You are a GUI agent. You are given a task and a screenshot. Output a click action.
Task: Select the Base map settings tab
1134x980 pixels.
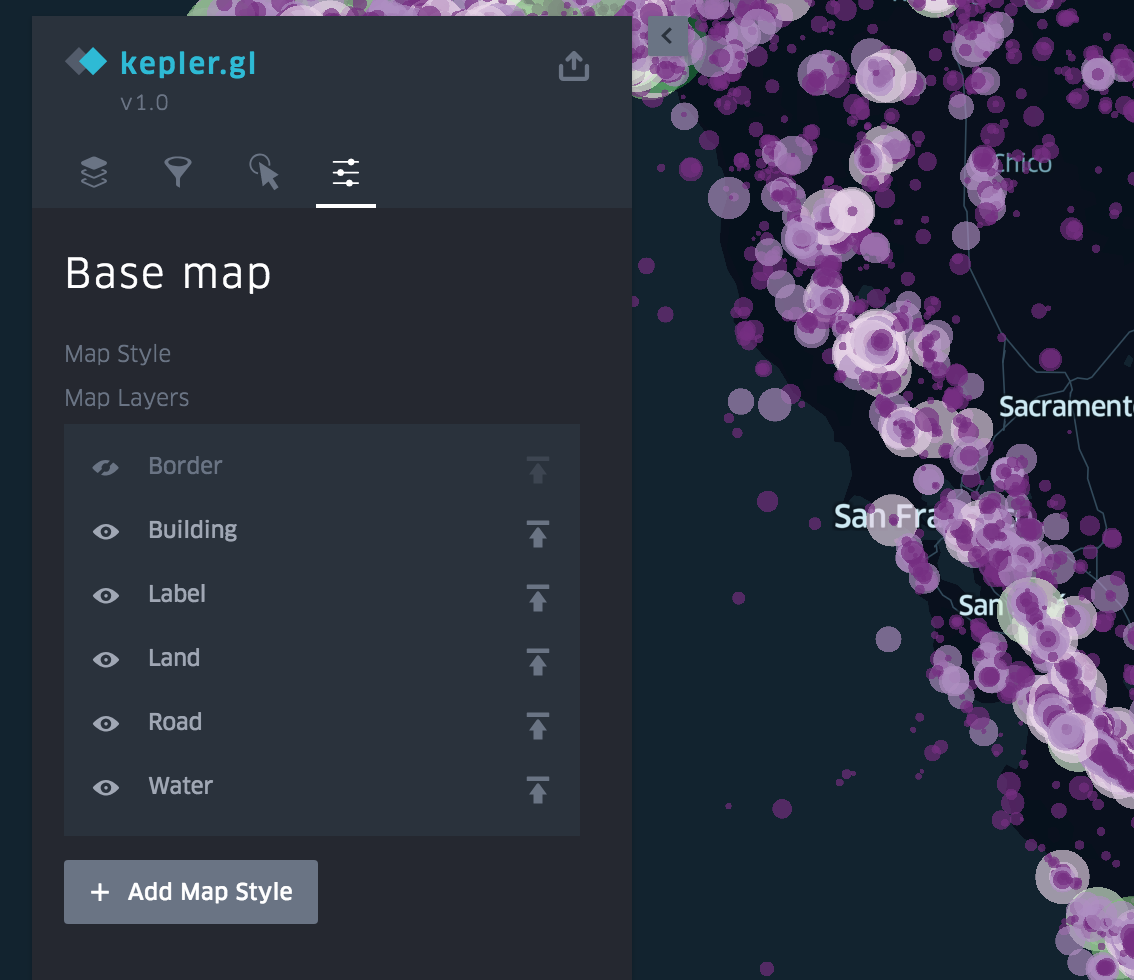click(x=345, y=172)
